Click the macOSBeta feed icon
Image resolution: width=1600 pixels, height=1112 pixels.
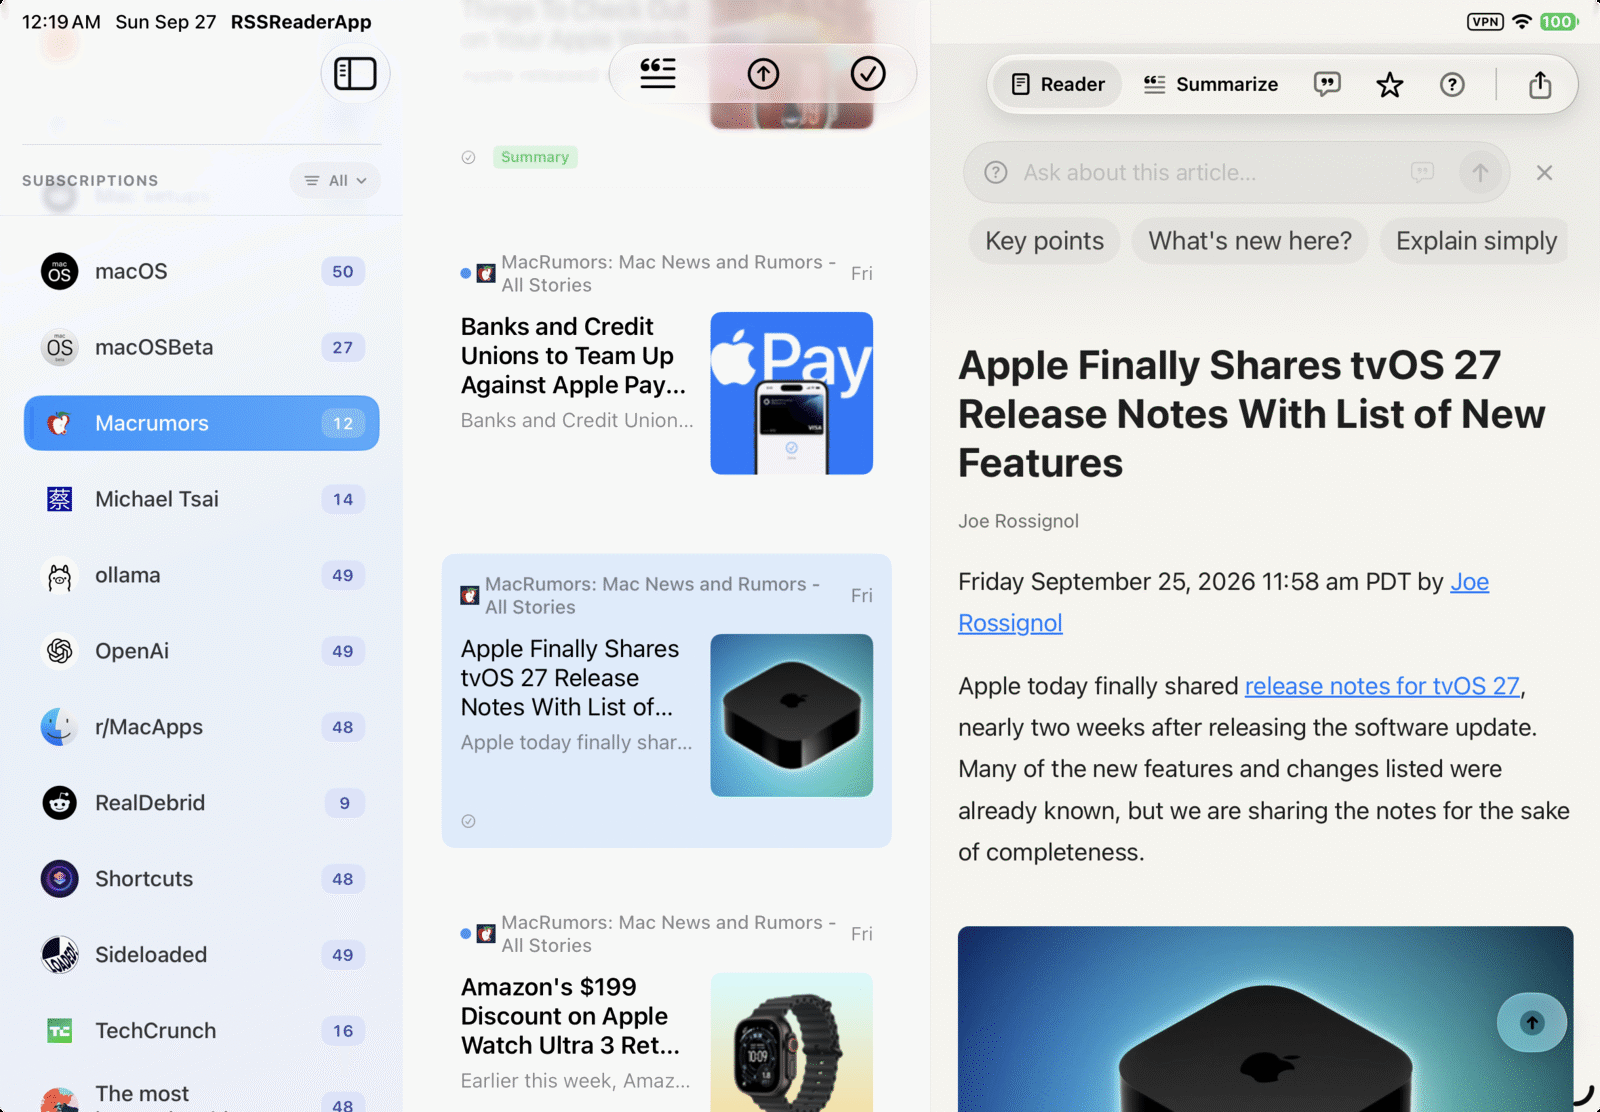(x=60, y=348)
